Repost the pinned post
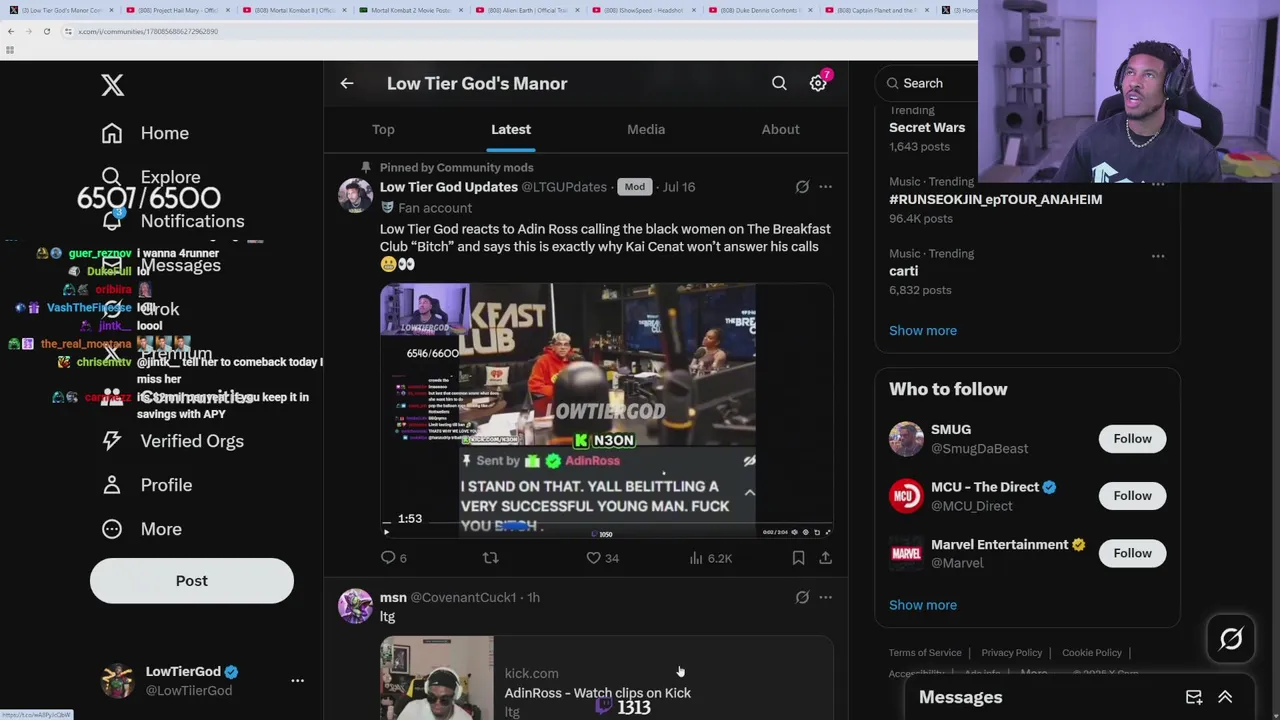Viewport: 1280px width, 720px height. tap(490, 558)
